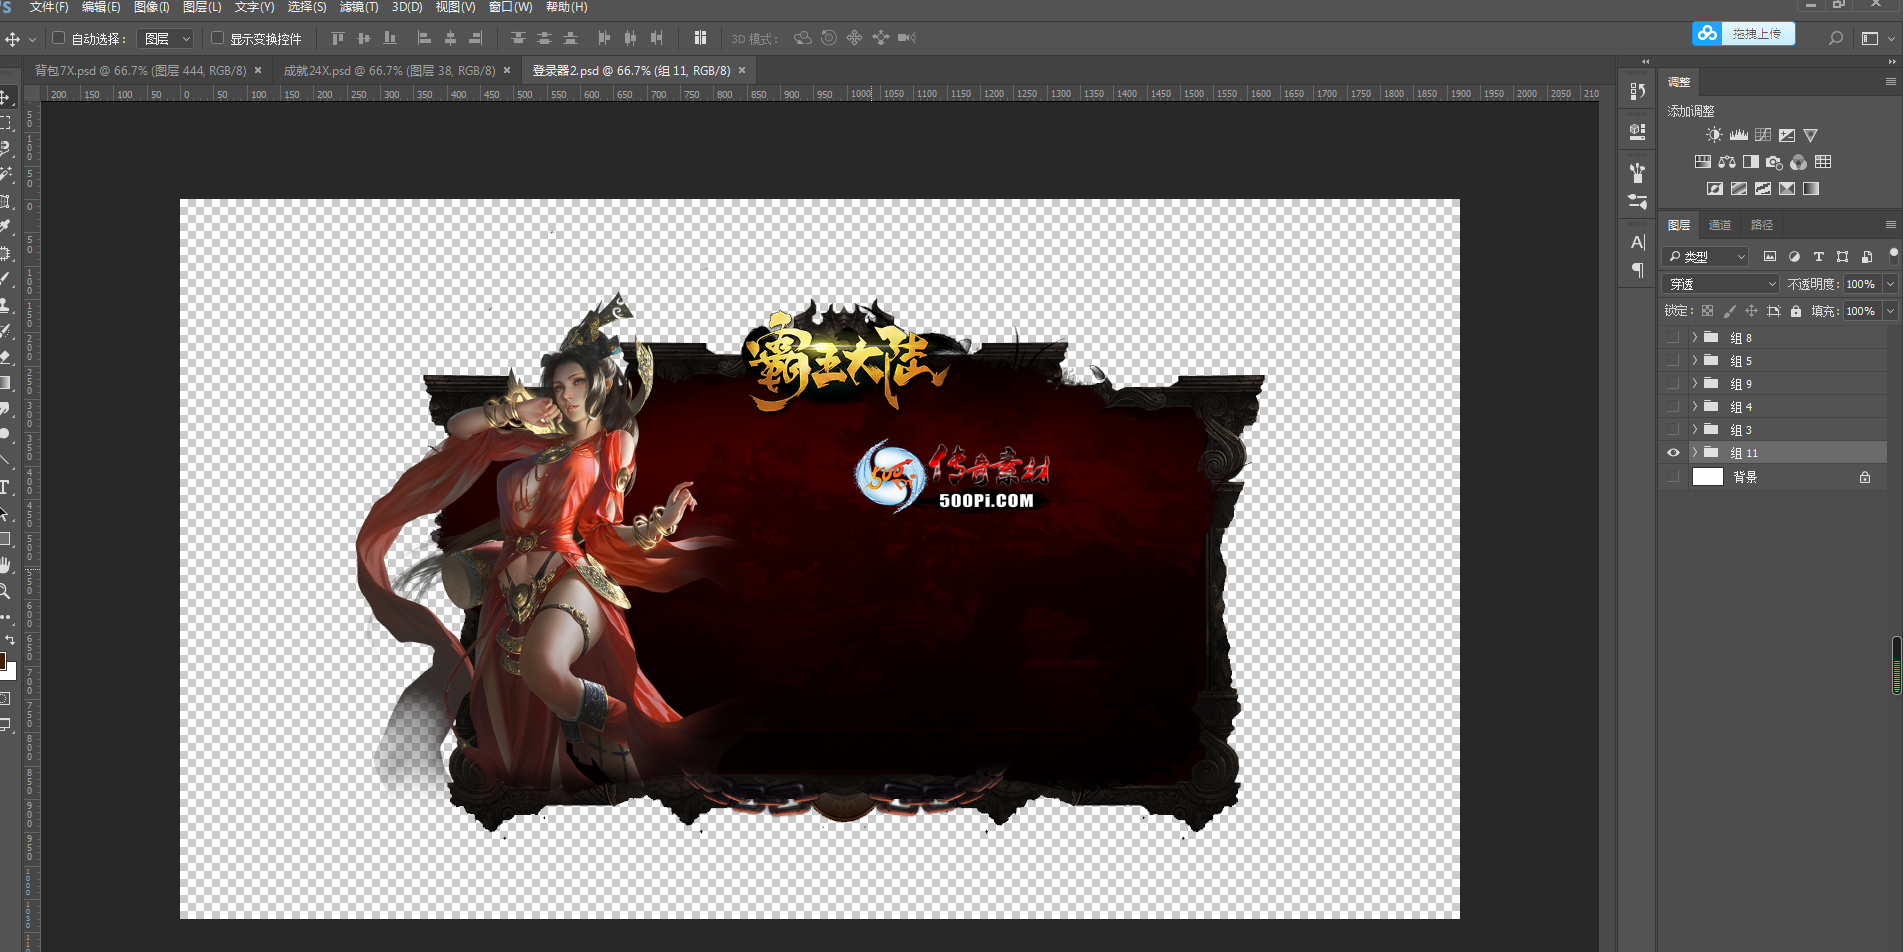Open the 不透明度 opacity dropdown arrow

1890,284
